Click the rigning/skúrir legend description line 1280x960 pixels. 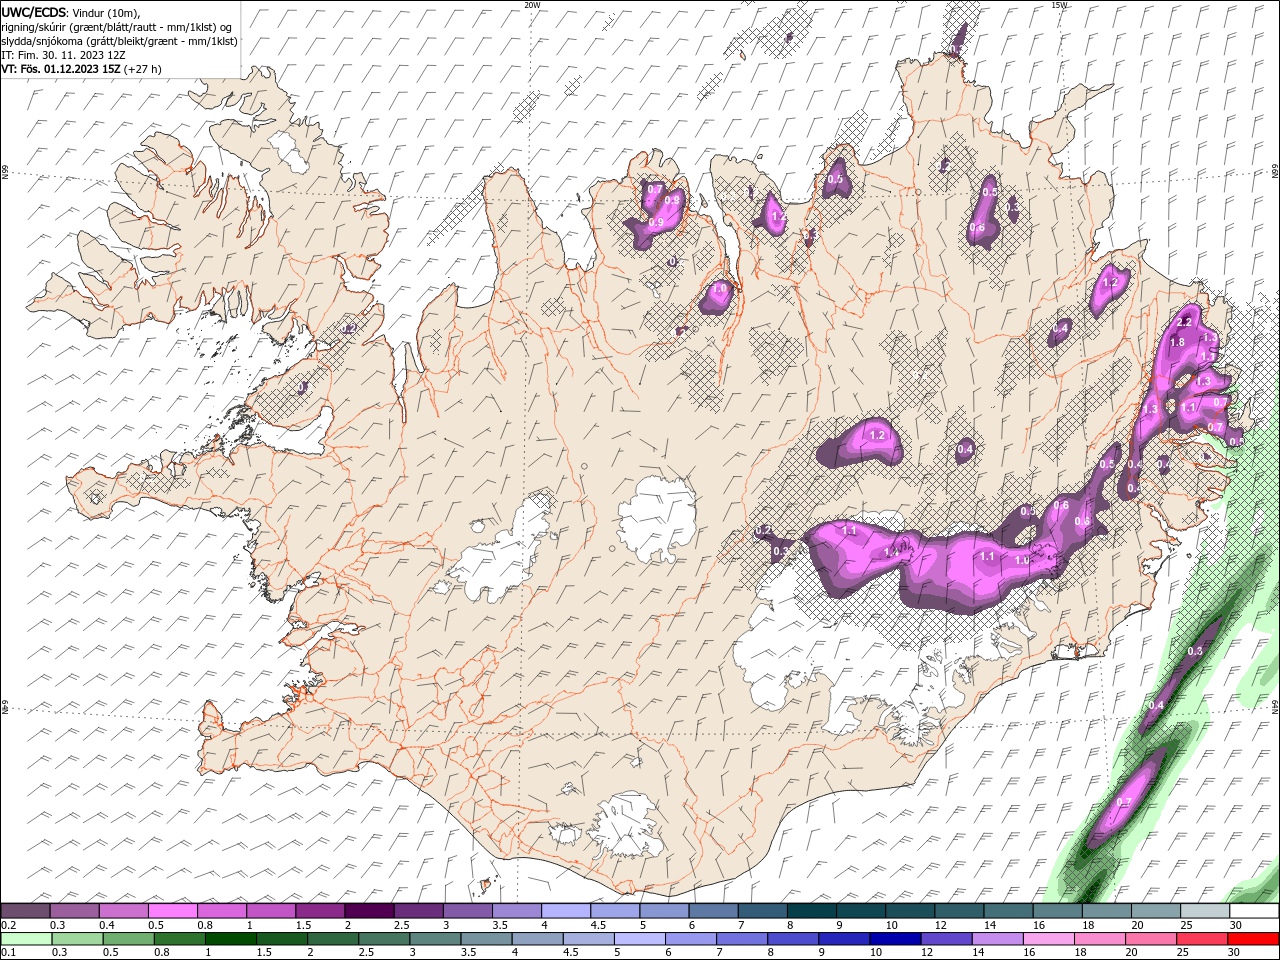click(x=118, y=27)
